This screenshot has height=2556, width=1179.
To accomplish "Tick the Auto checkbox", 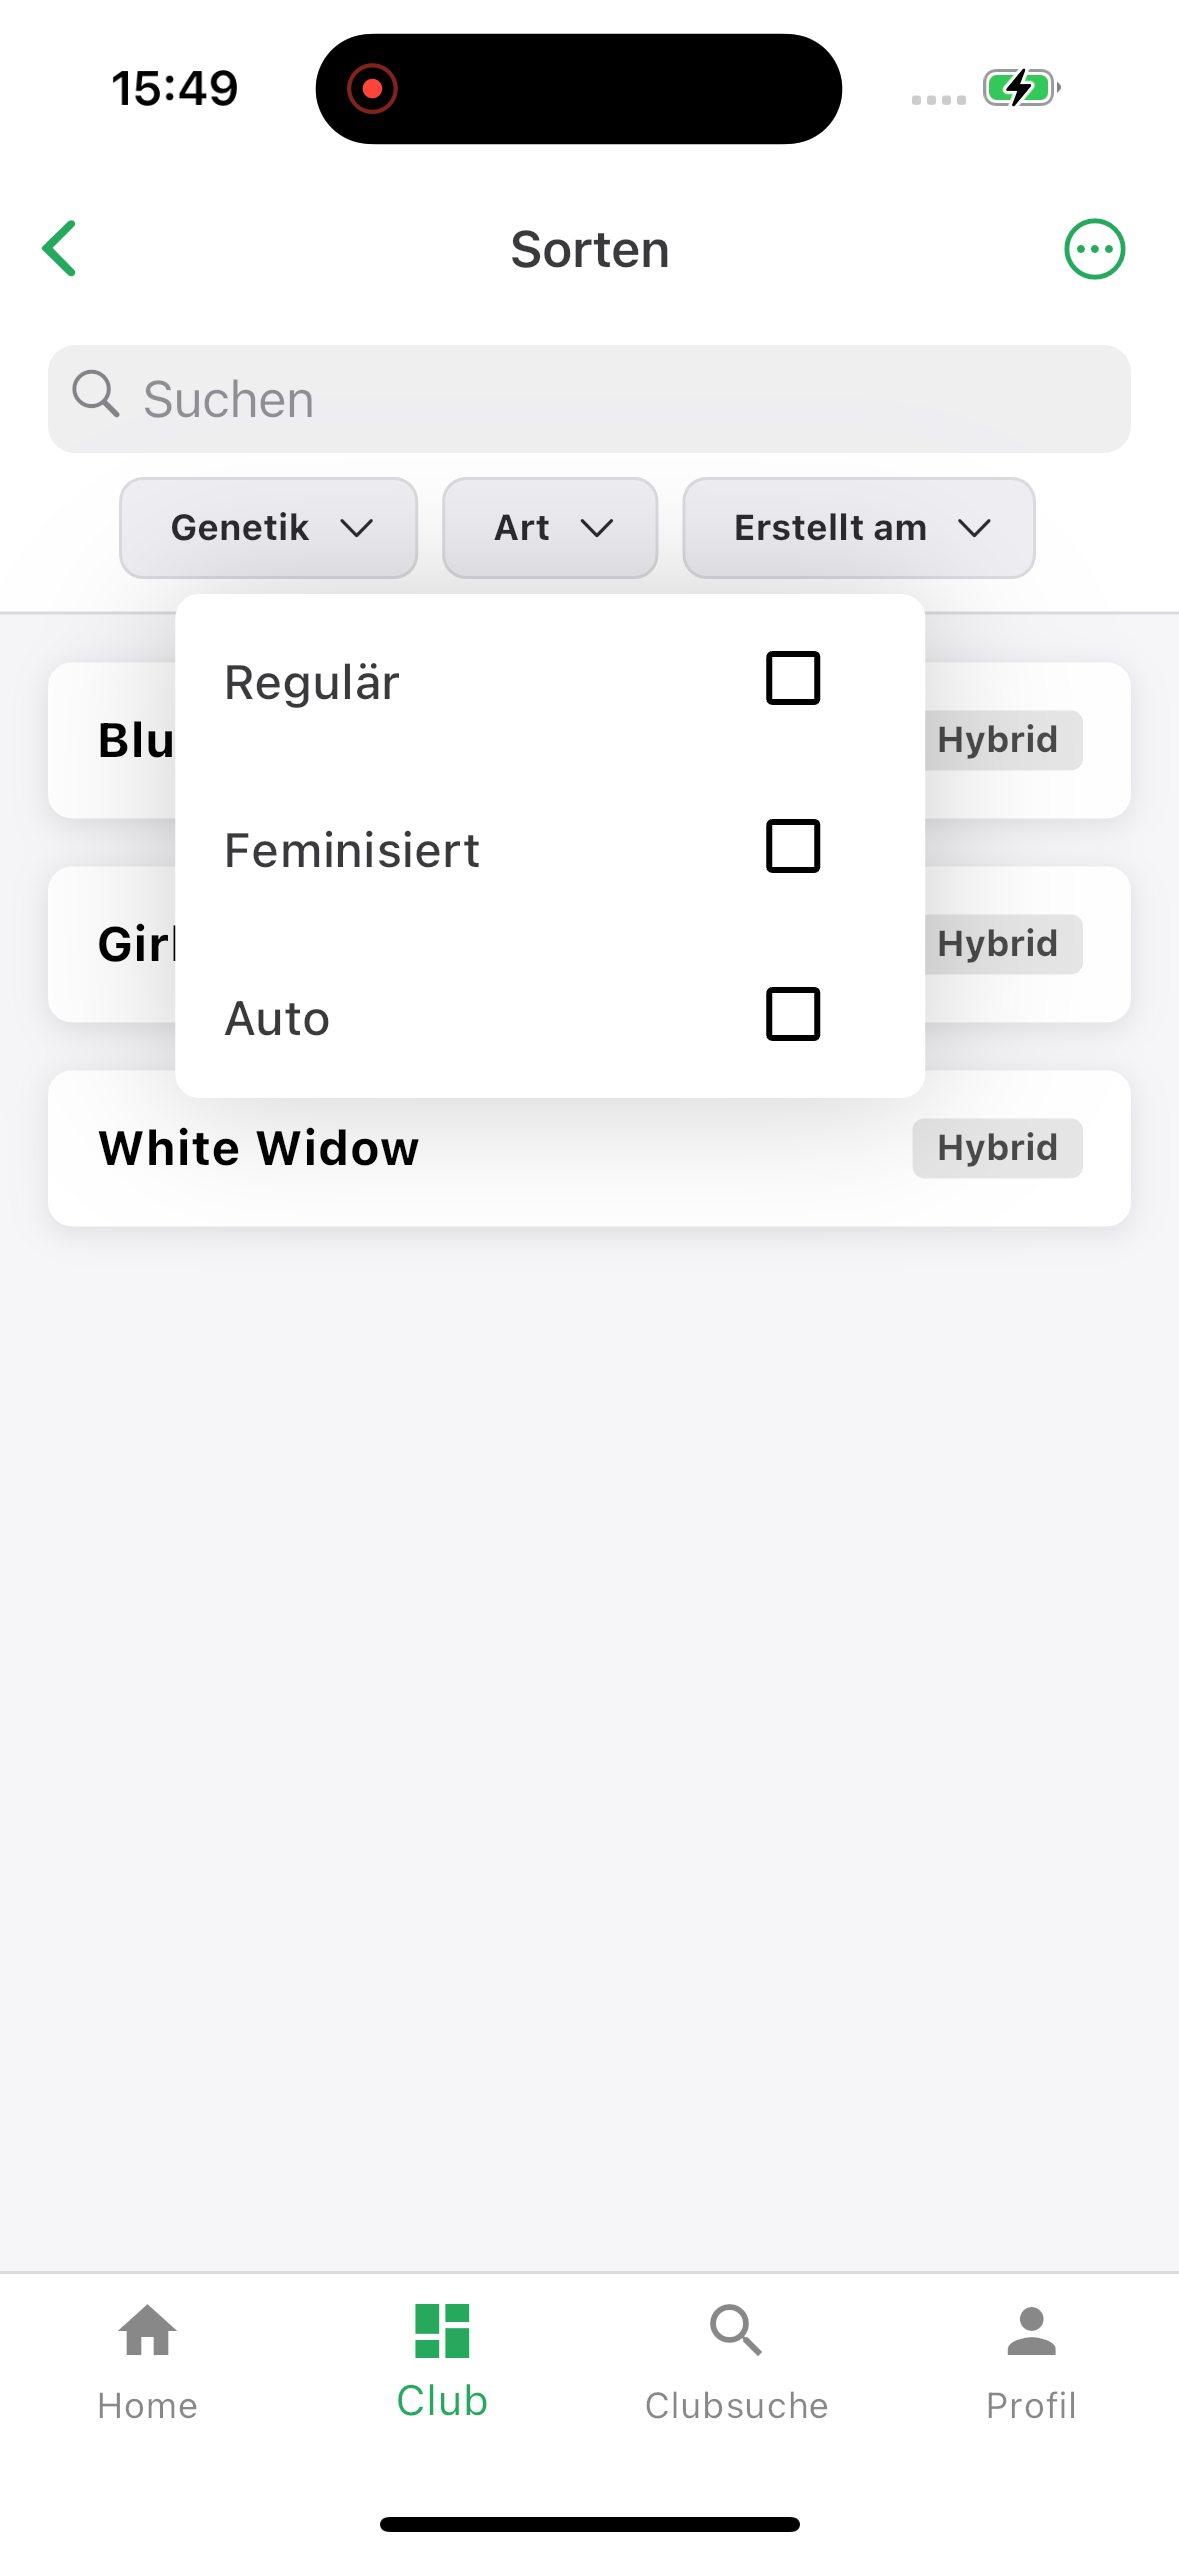I will tap(793, 1014).
